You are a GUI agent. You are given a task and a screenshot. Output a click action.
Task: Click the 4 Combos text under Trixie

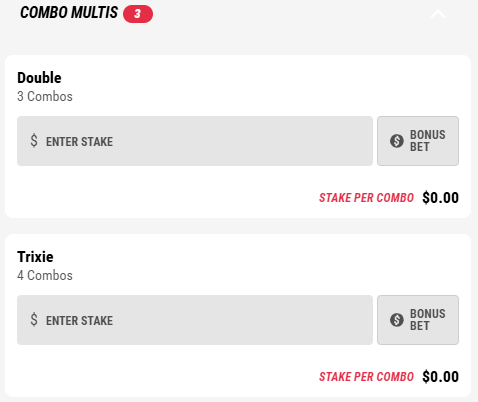[x=45, y=275]
